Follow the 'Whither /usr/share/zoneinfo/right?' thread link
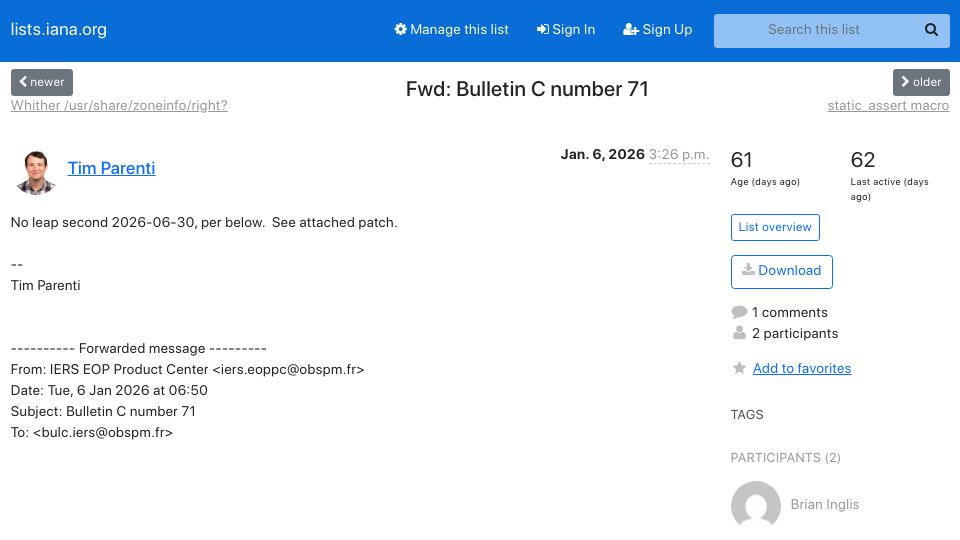The width and height of the screenshot is (960, 540). [x=119, y=105]
